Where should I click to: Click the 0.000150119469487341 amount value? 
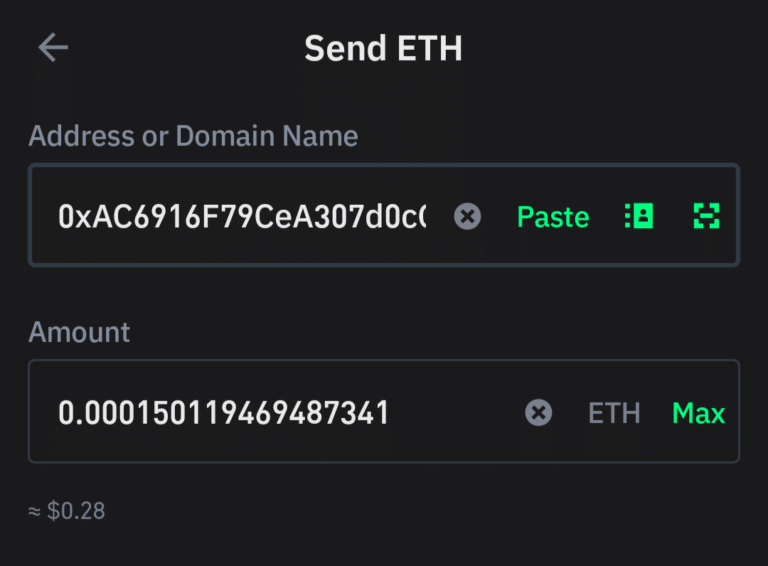pyautogui.click(x=223, y=413)
